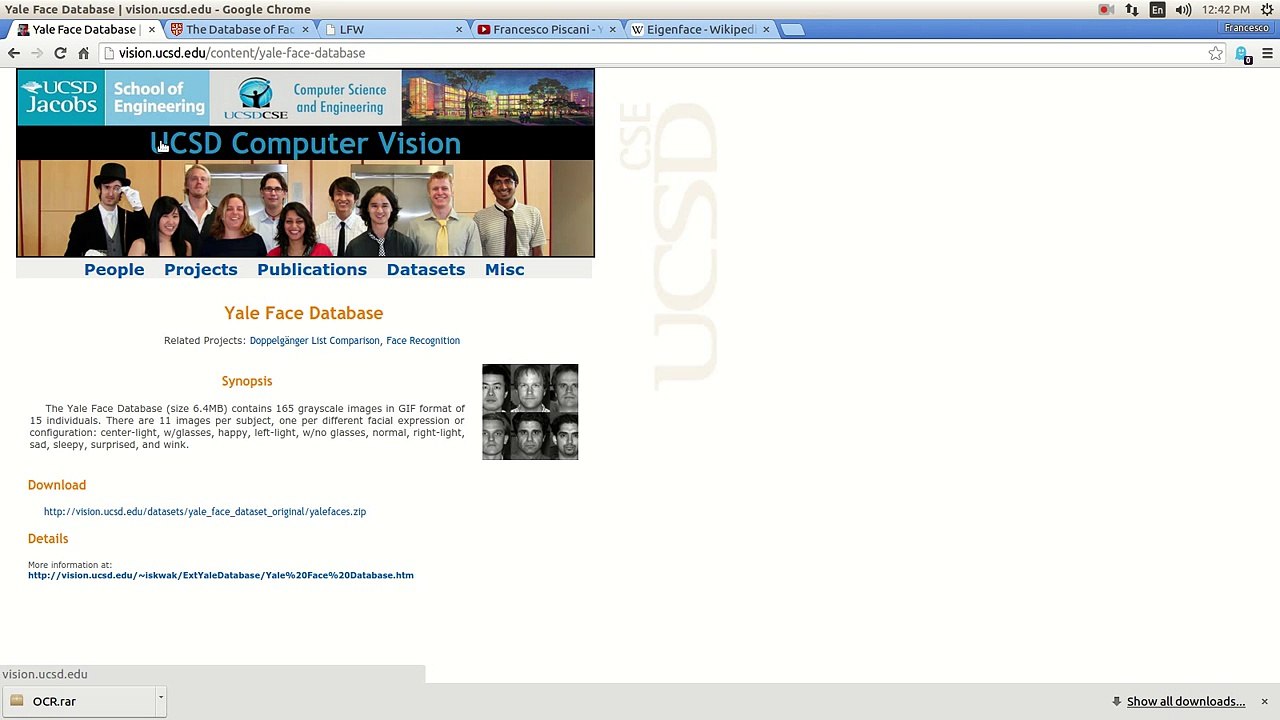Open the Misc navigation menu item
Image resolution: width=1280 pixels, height=720 pixels.
point(505,269)
